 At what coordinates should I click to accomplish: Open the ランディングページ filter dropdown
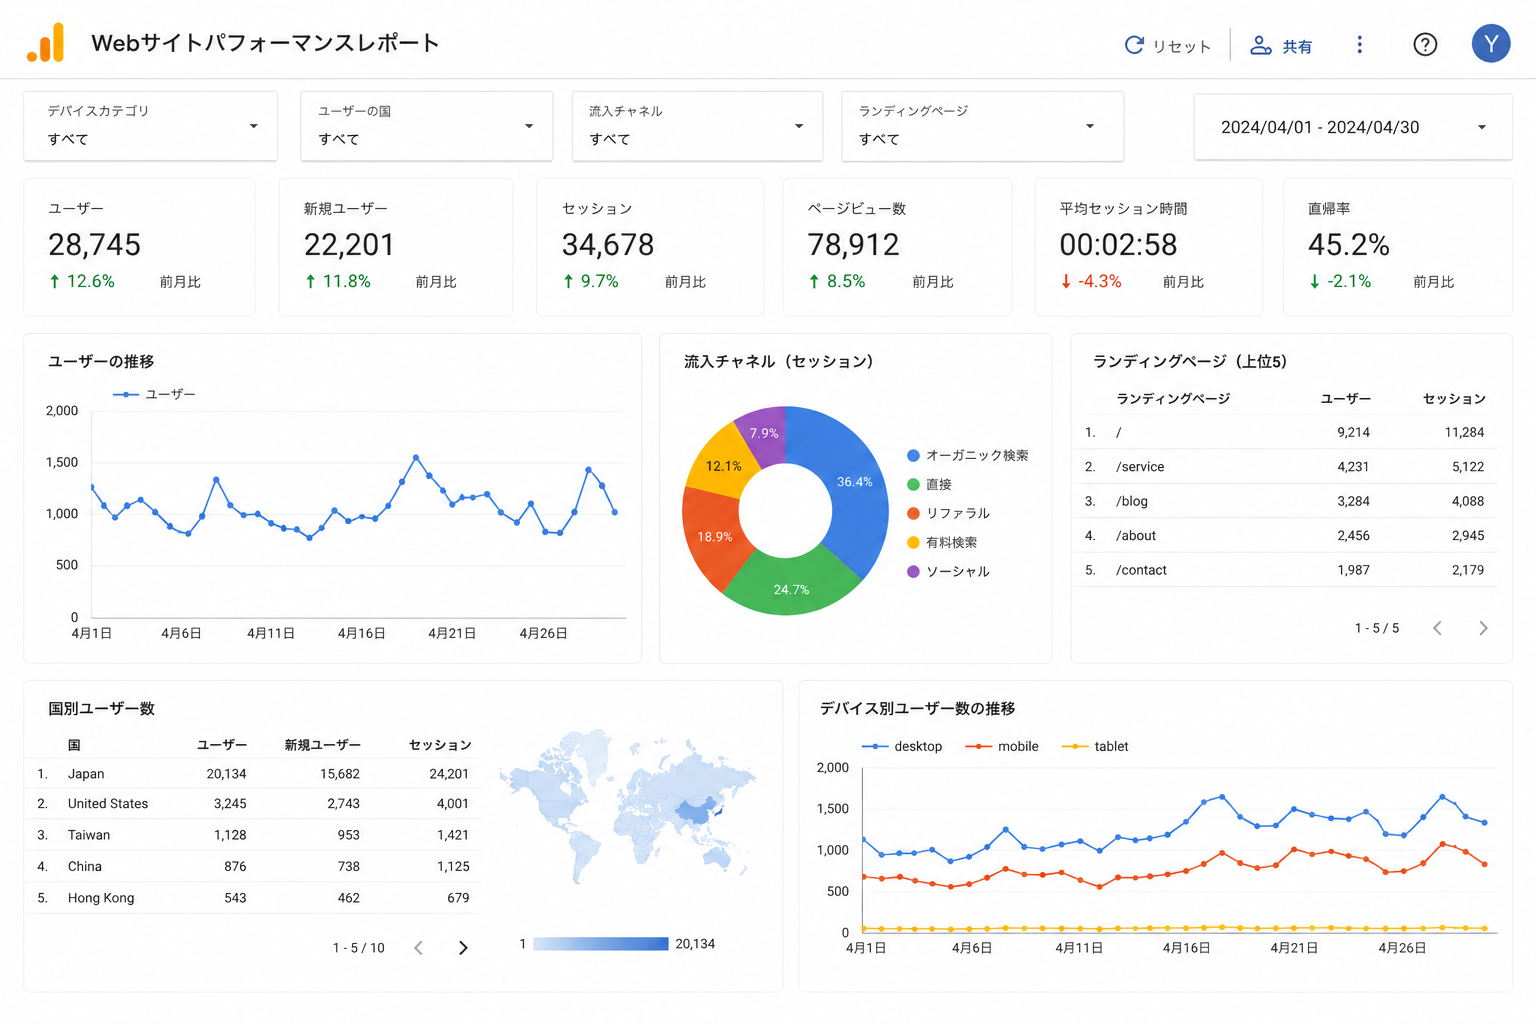click(982, 126)
